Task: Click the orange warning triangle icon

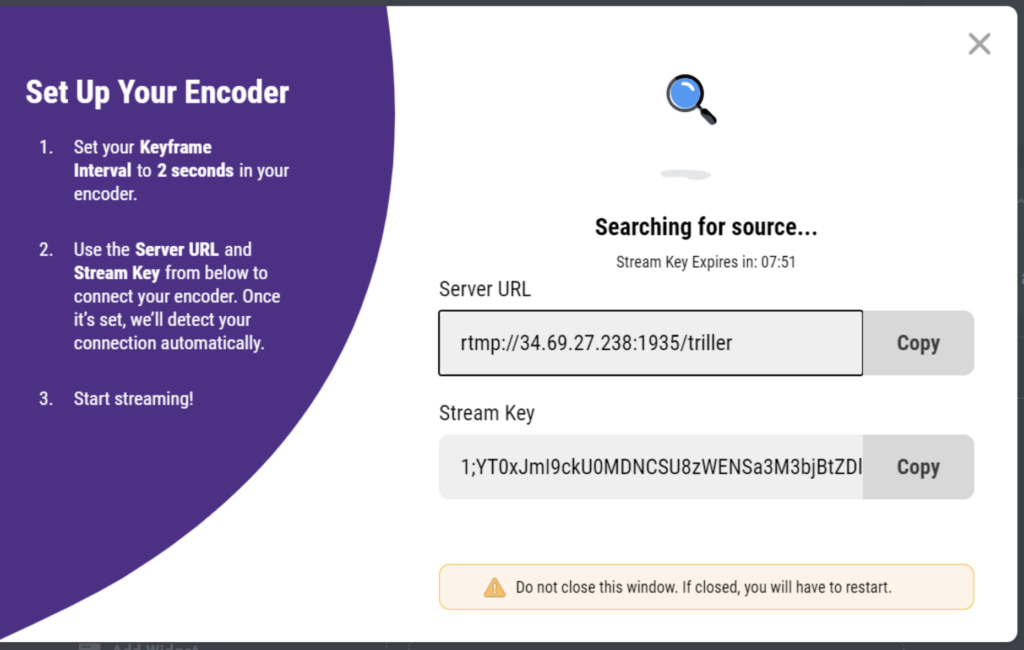Action: tap(494, 587)
